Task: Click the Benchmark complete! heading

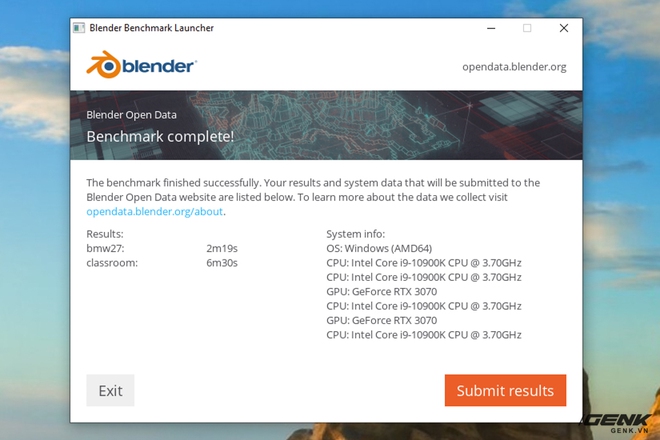Action: (160, 136)
